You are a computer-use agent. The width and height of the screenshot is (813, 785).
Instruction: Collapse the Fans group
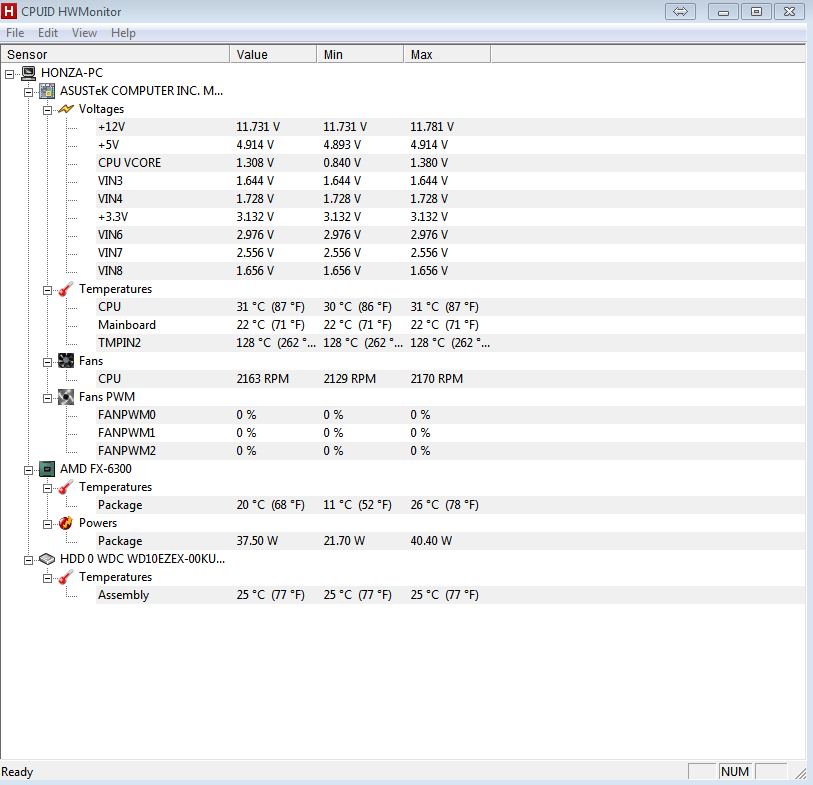point(47,362)
